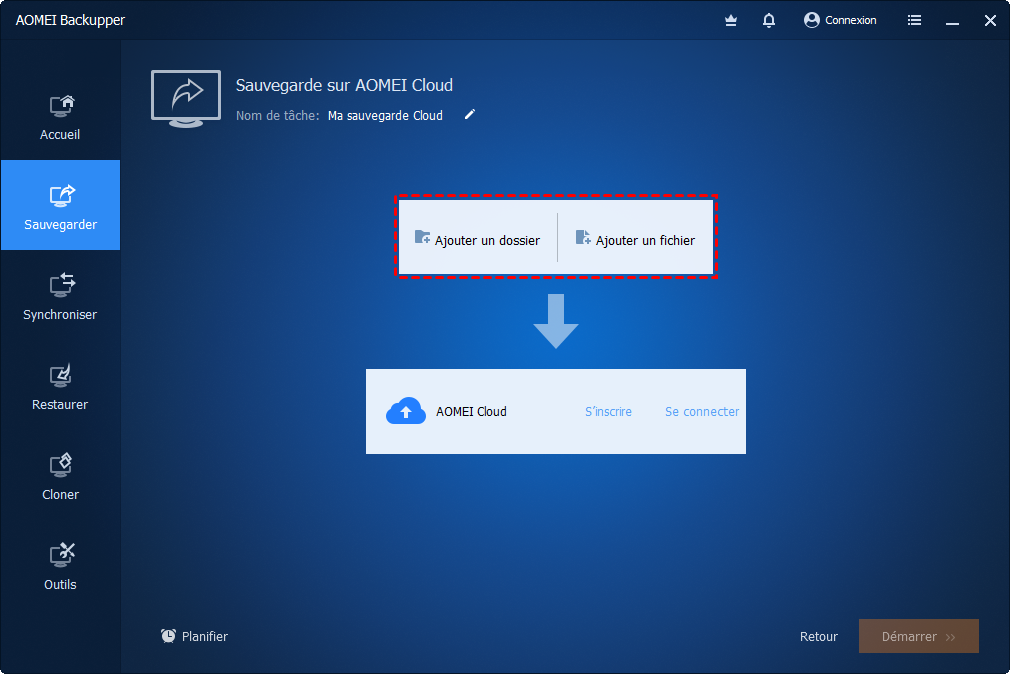Open the hamburger list menu
Viewport: 1010px width, 674px height.
click(914, 21)
